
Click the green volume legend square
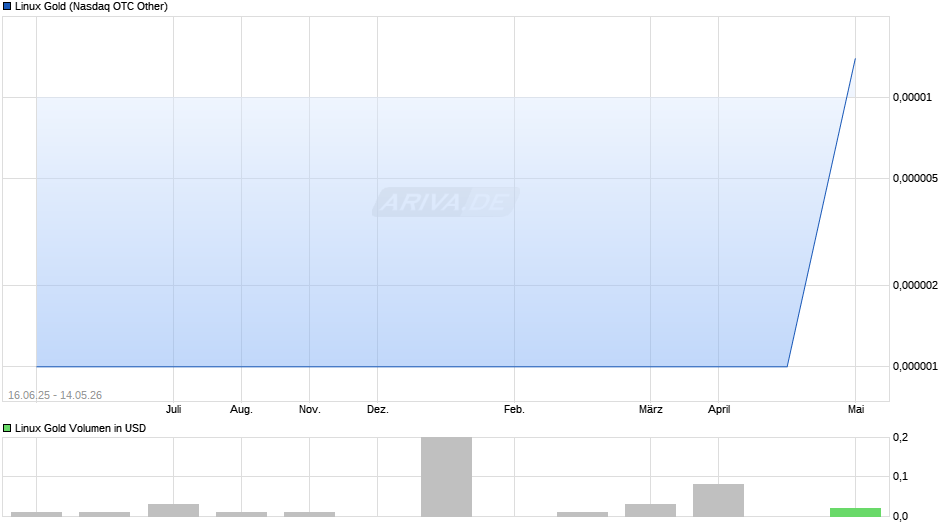(x=7, y=428)
